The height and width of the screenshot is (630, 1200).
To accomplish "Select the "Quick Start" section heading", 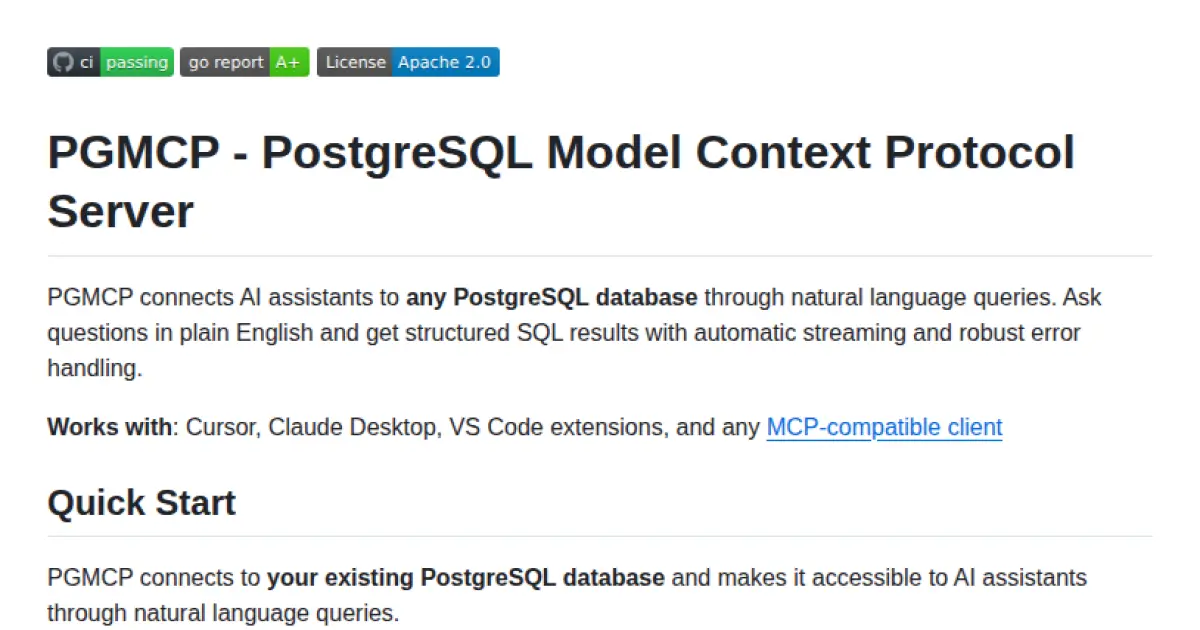I will tap(141, 502).
